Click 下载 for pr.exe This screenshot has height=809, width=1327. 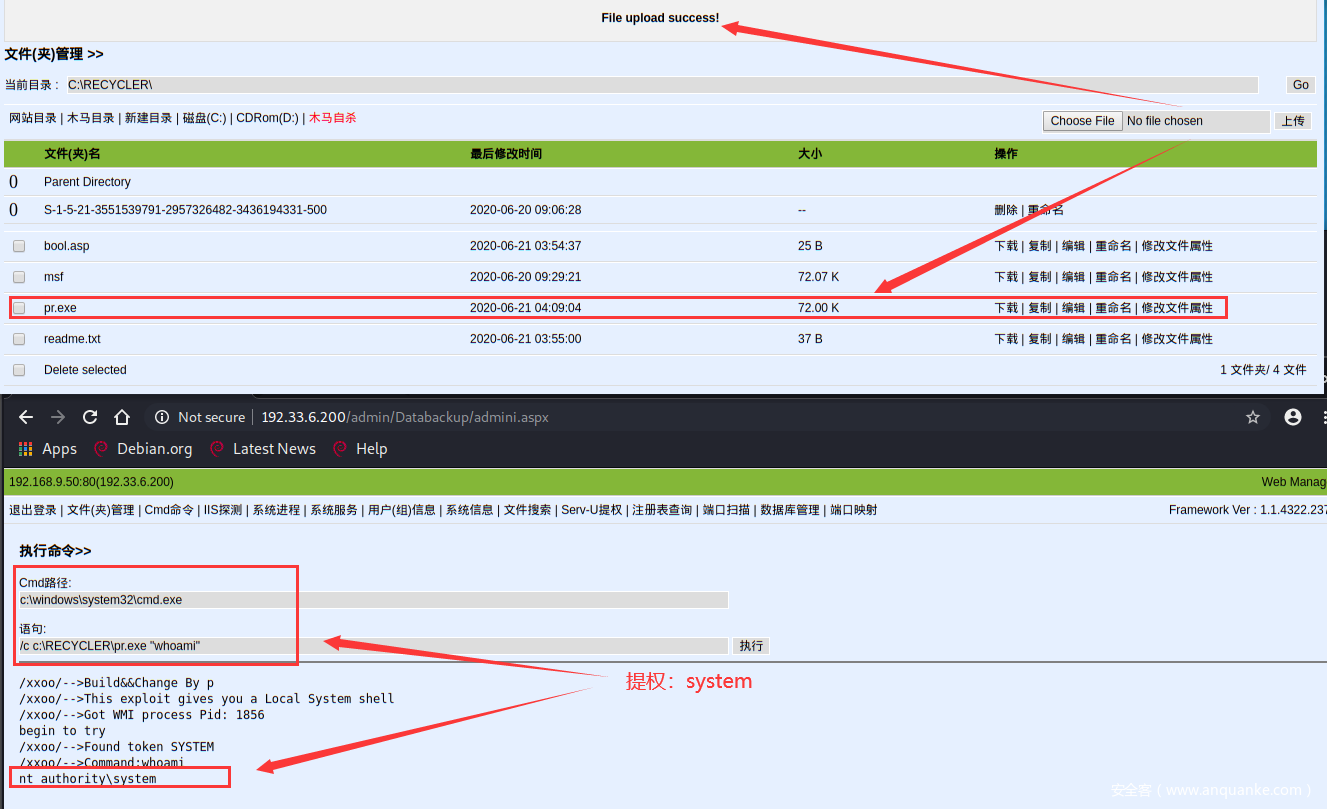[x=1006, y=308]
